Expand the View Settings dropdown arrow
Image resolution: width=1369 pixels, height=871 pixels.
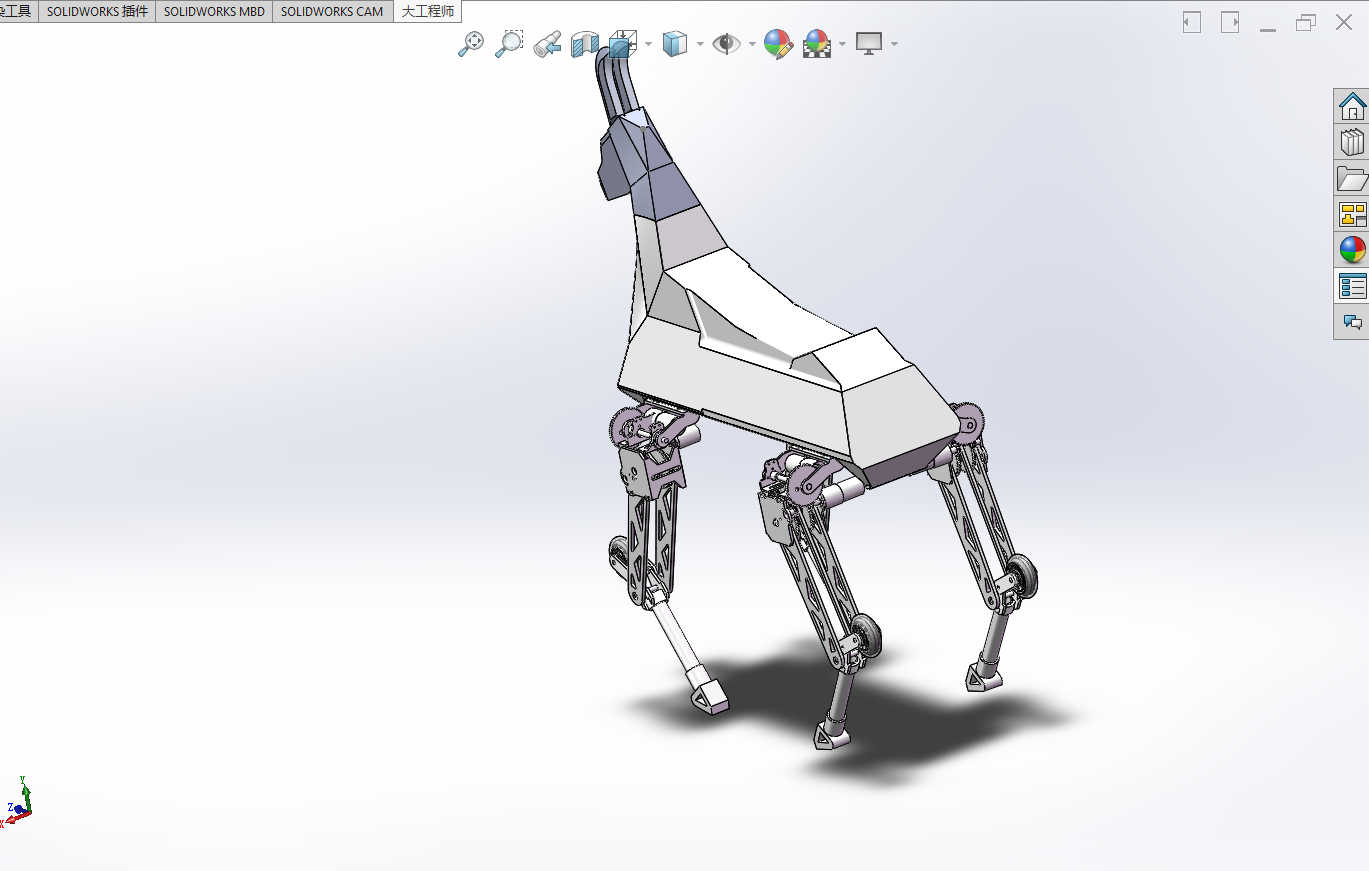click(894, 44)
